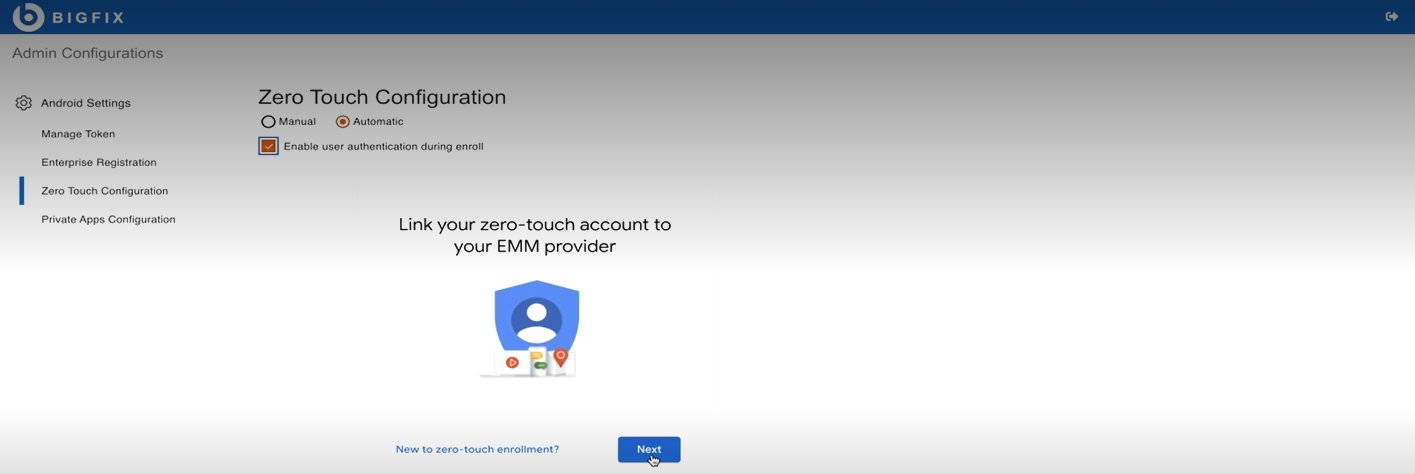The height and width of the screenshot is (474, 1415).
Task: Follow the New to zero-touch enrollment link
Action: [477, 450]
